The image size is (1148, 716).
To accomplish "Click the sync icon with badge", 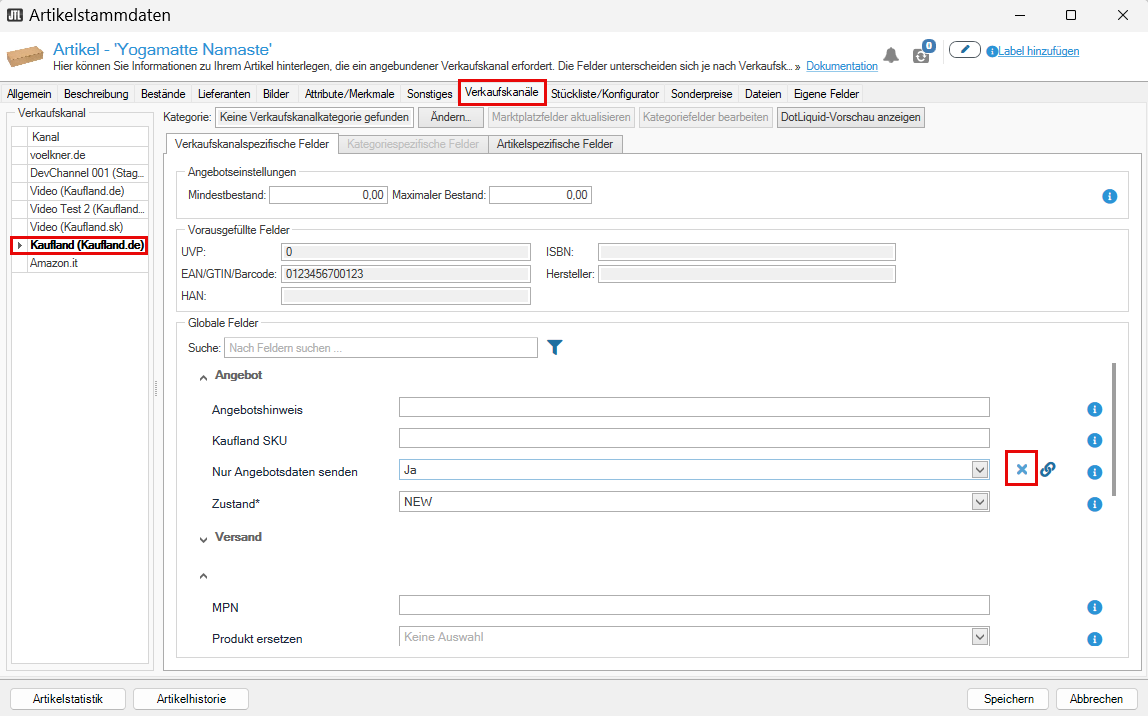I will point(922,55).
